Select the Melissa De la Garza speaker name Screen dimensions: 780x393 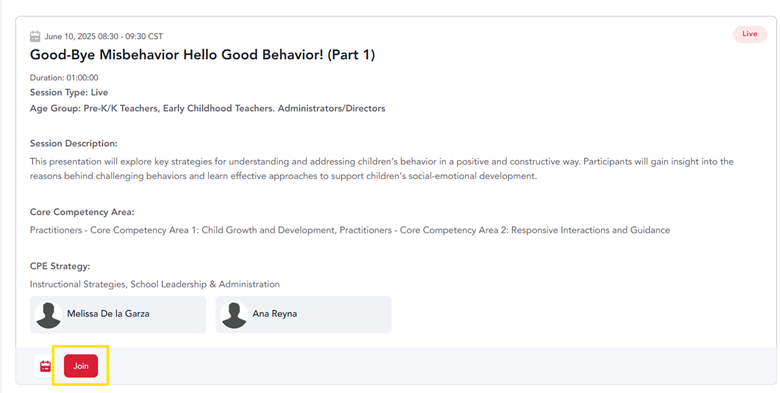point(108,314)
